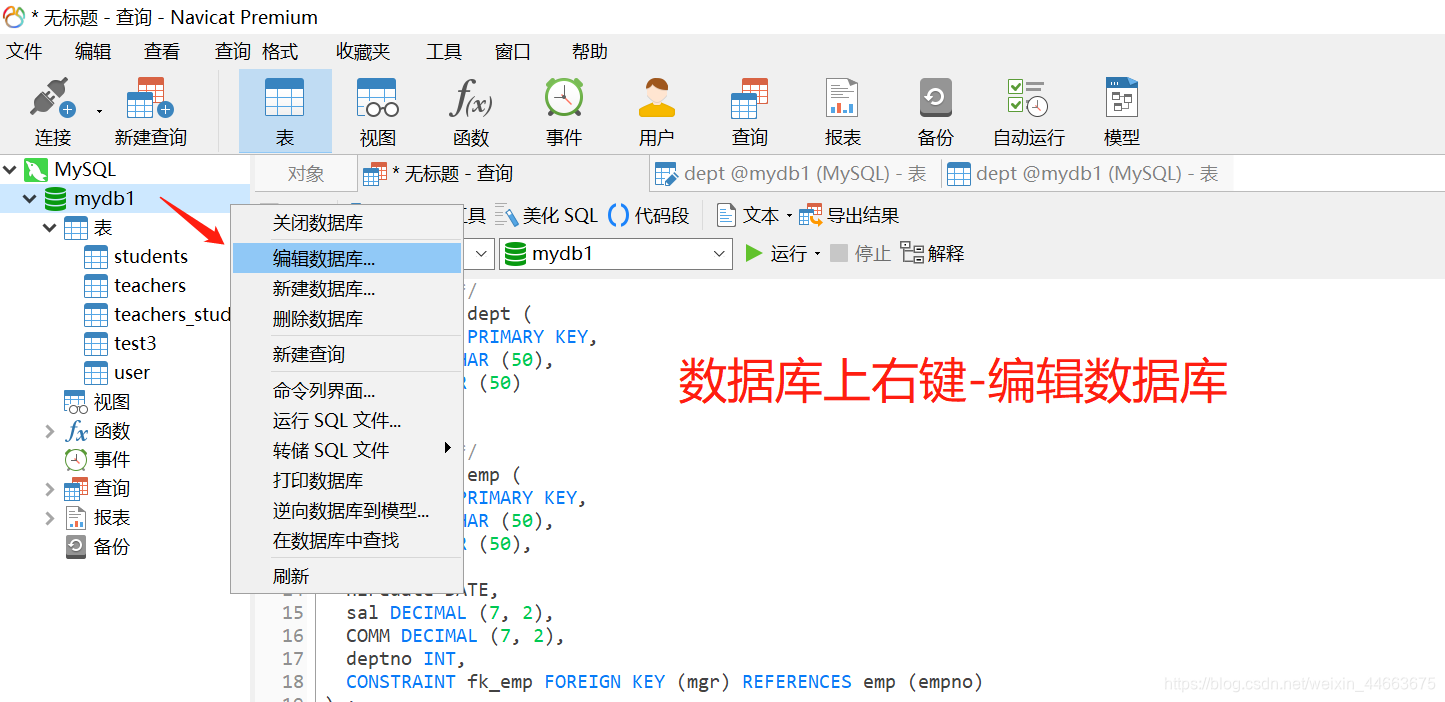Expand the 函数 tree node

50,431
